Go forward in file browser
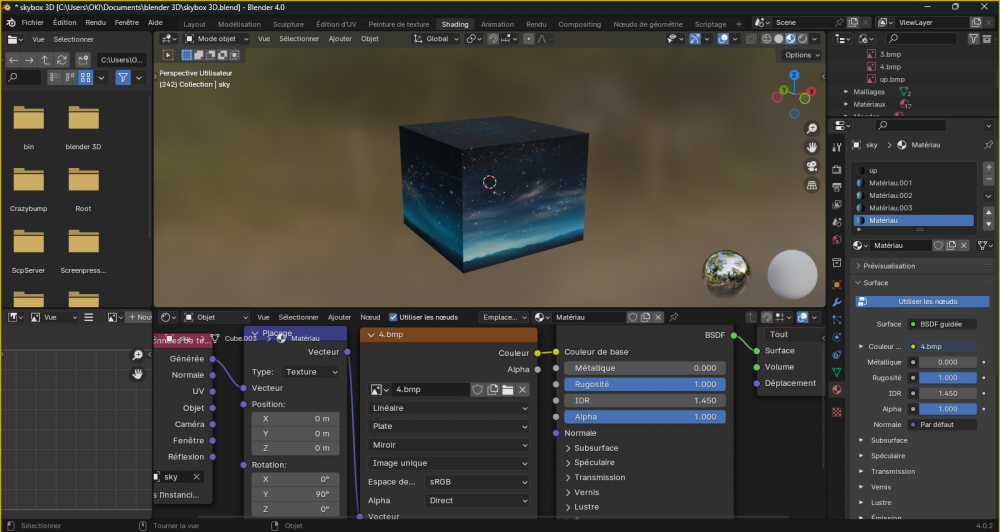The image size is (1000, 532). pos(29,60)
